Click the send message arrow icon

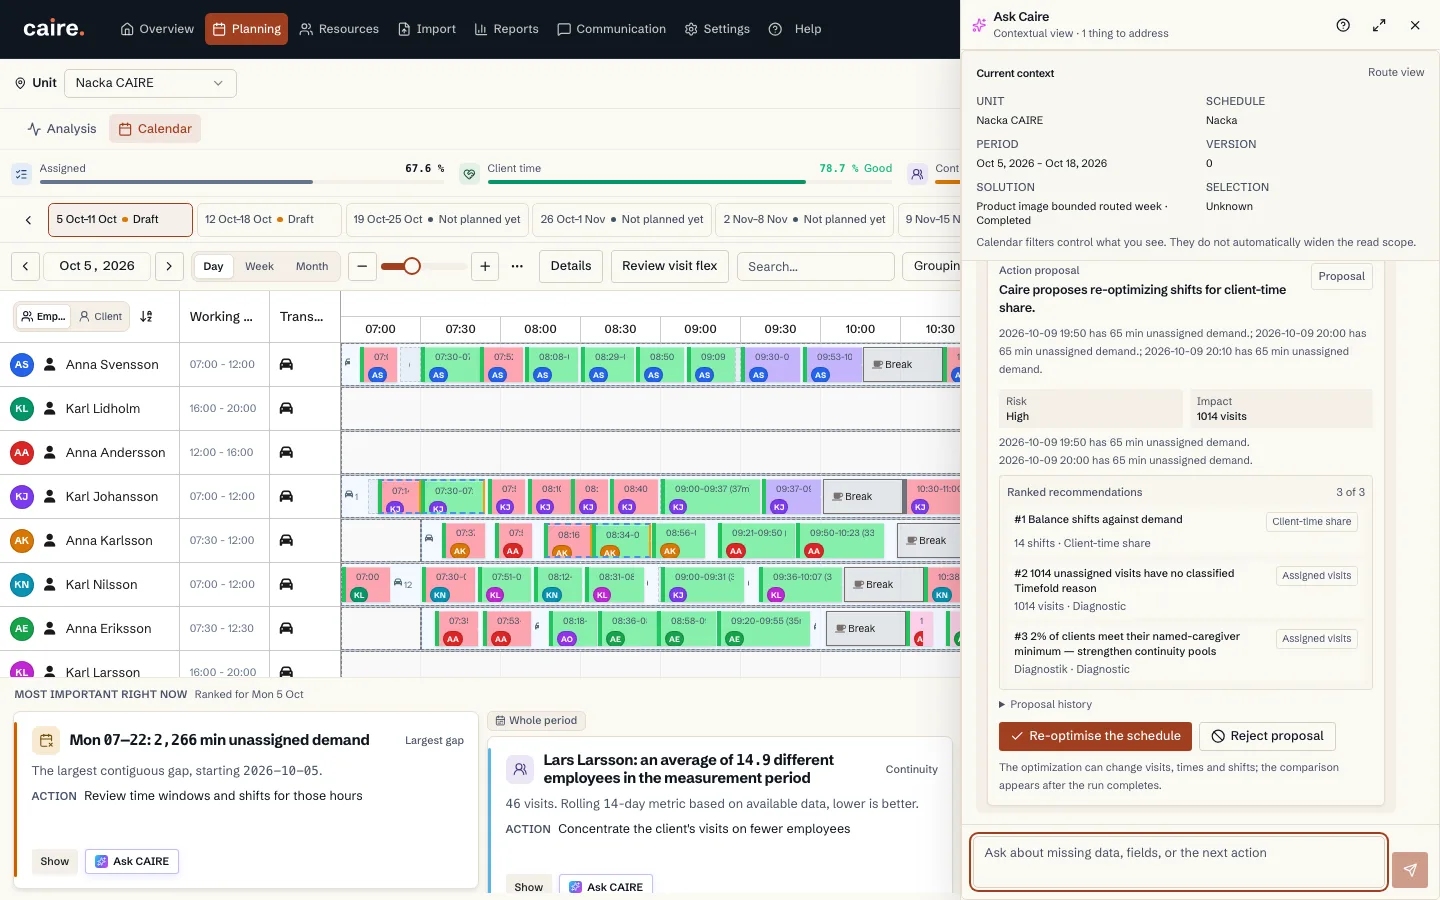tap(1410, 870)
